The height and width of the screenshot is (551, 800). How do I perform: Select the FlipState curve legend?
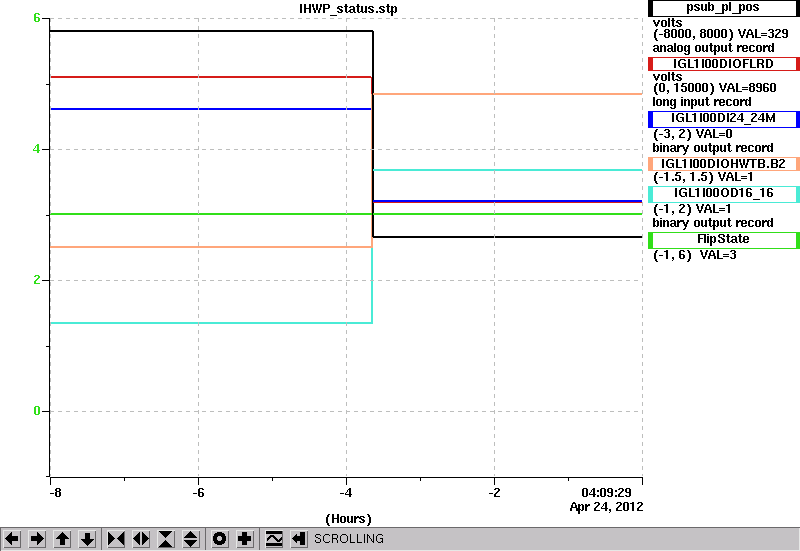[723, 240]
